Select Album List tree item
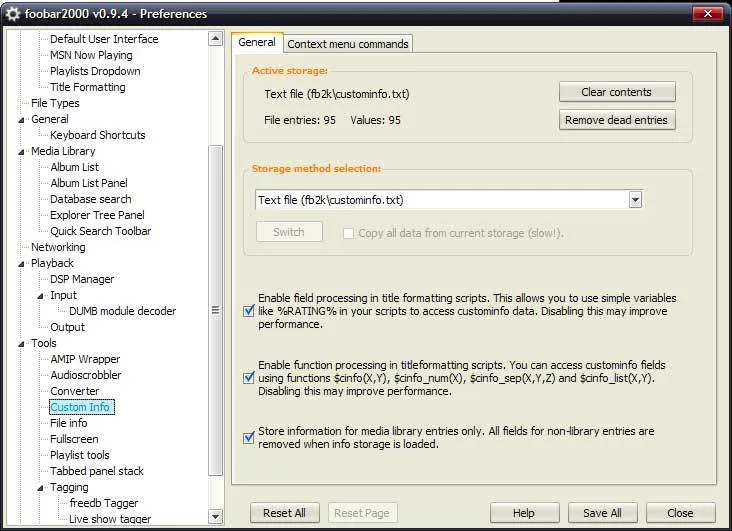Screen dimensions: 732x531 click(x=75, y=167)
